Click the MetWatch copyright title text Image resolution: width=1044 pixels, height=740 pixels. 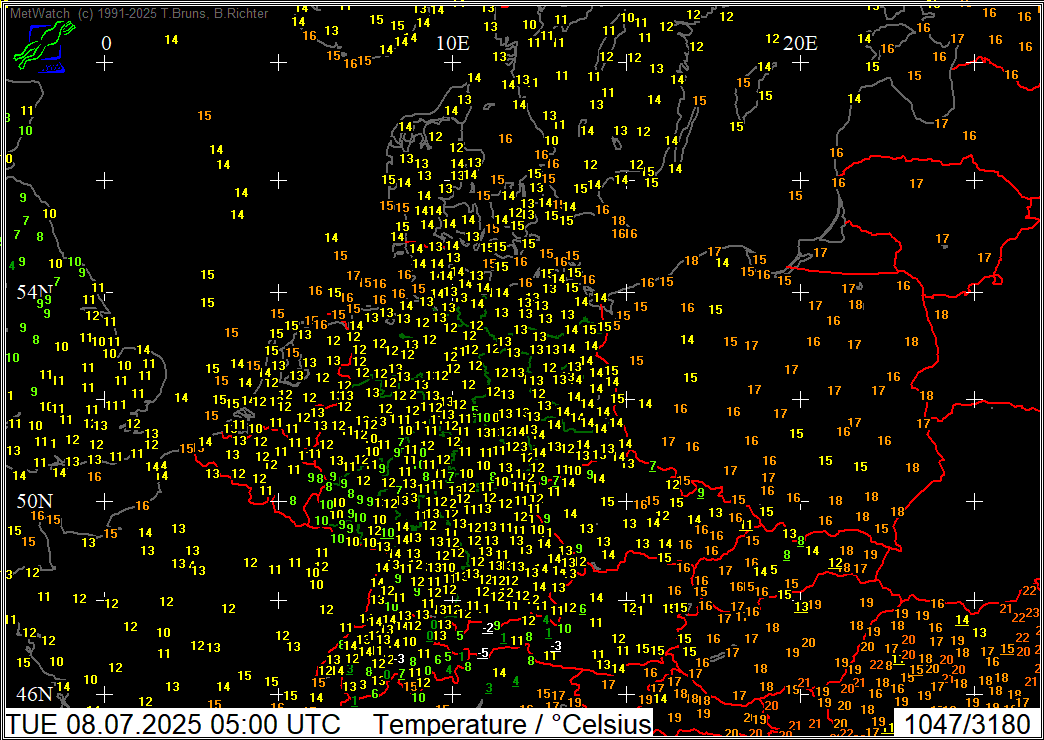click(x=139, y=13)
